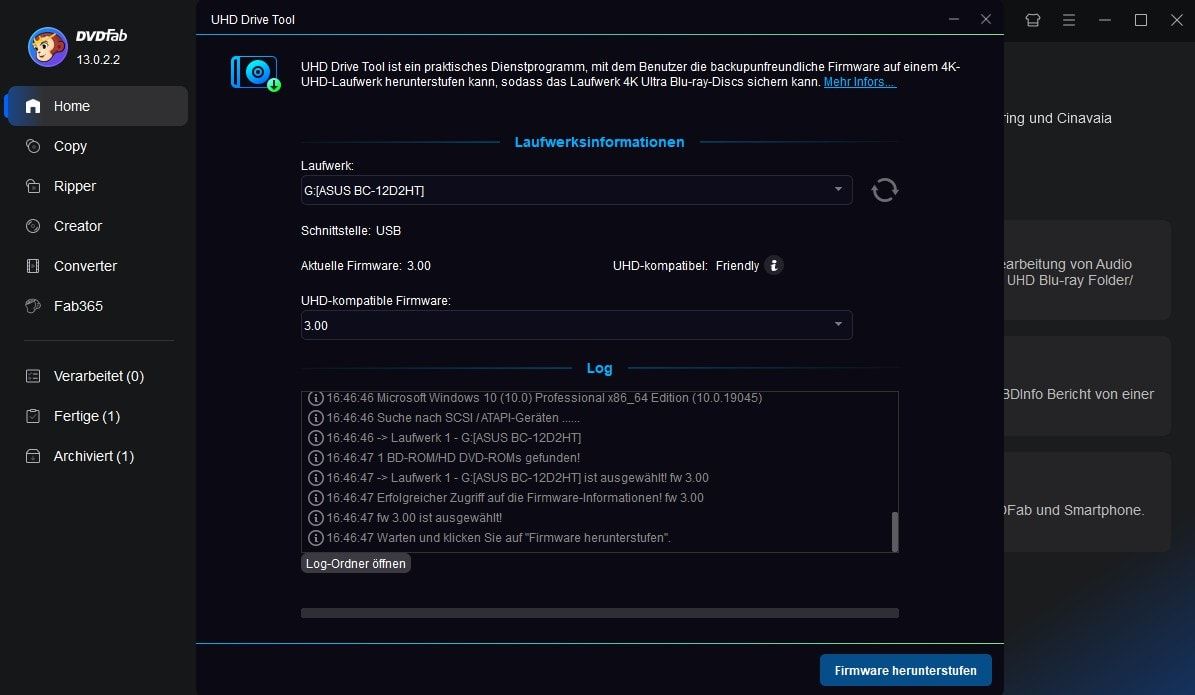The height and width of the screenshot is (695, 1195).
Task: Click the 'Fab und Smartphone.' card in DVDFab window
Action: click(x=1087, y=502)
